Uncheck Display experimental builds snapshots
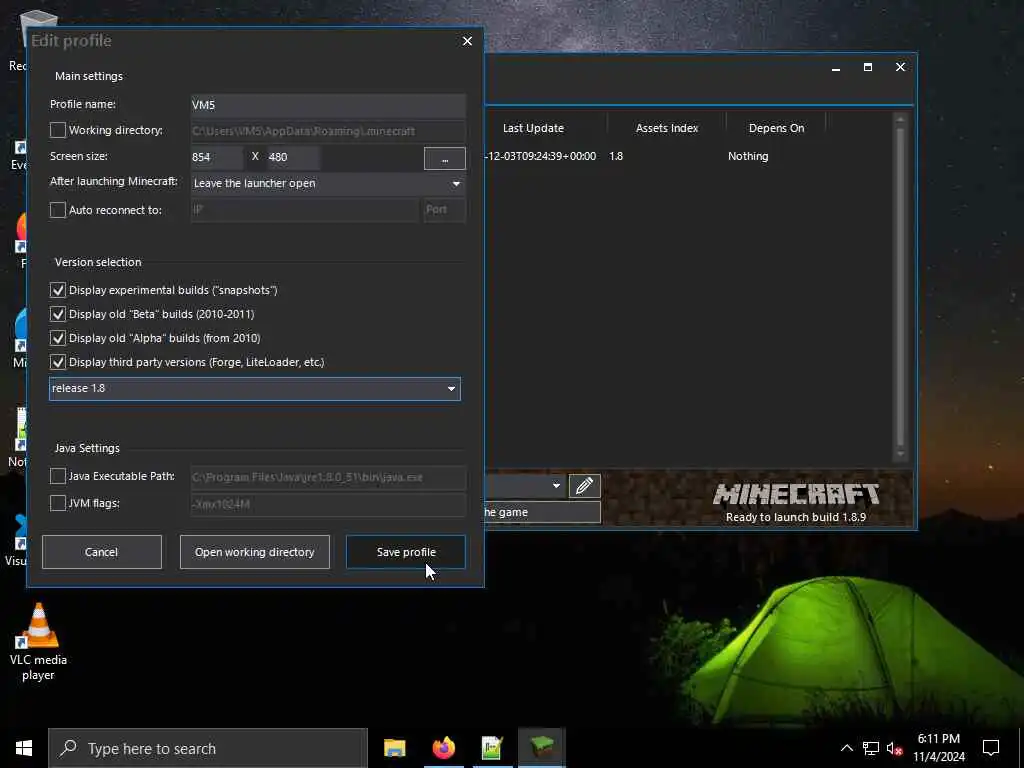Screen dimensions: 1024x768 pos(57,290)
